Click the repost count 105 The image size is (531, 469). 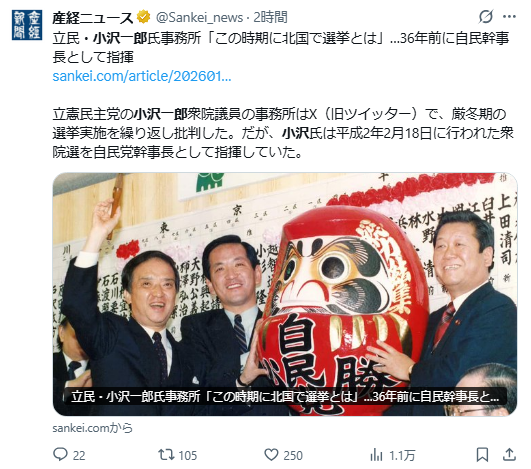coord(187,455)
